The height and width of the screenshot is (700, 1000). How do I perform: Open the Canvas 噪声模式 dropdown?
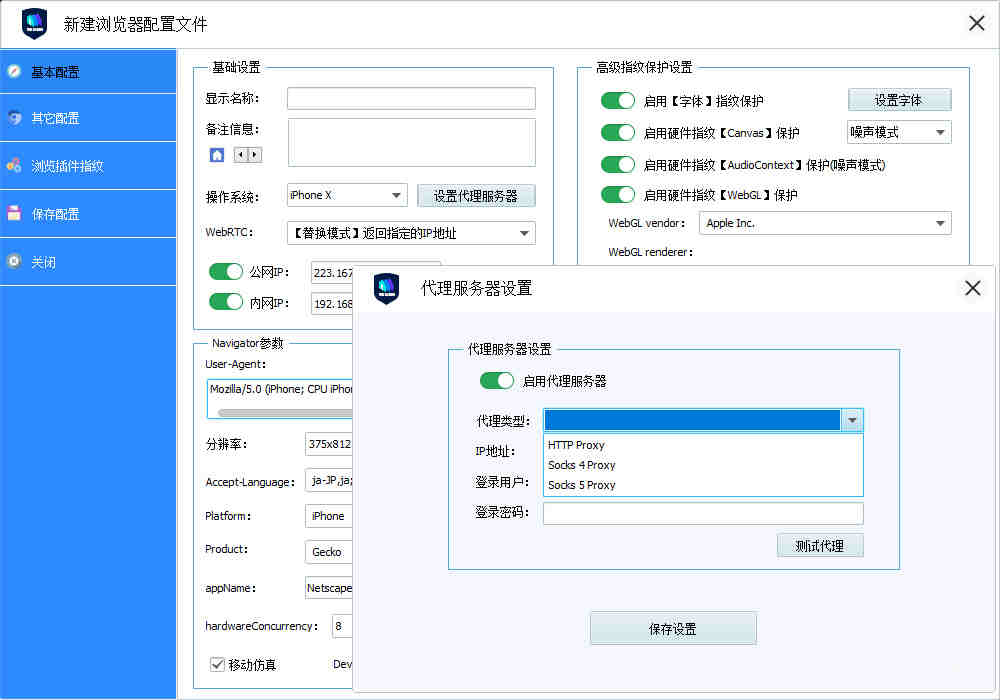pos(899,132)
